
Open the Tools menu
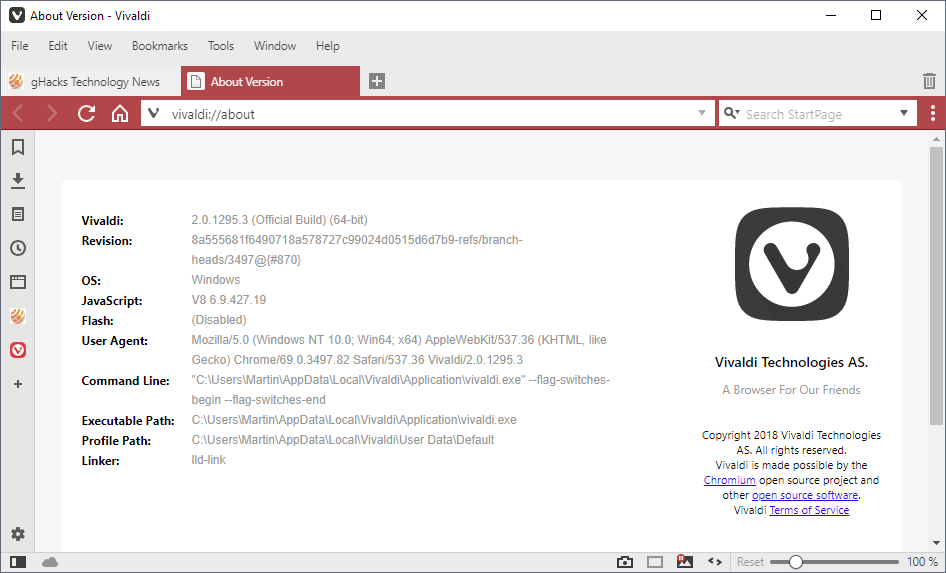221,46
